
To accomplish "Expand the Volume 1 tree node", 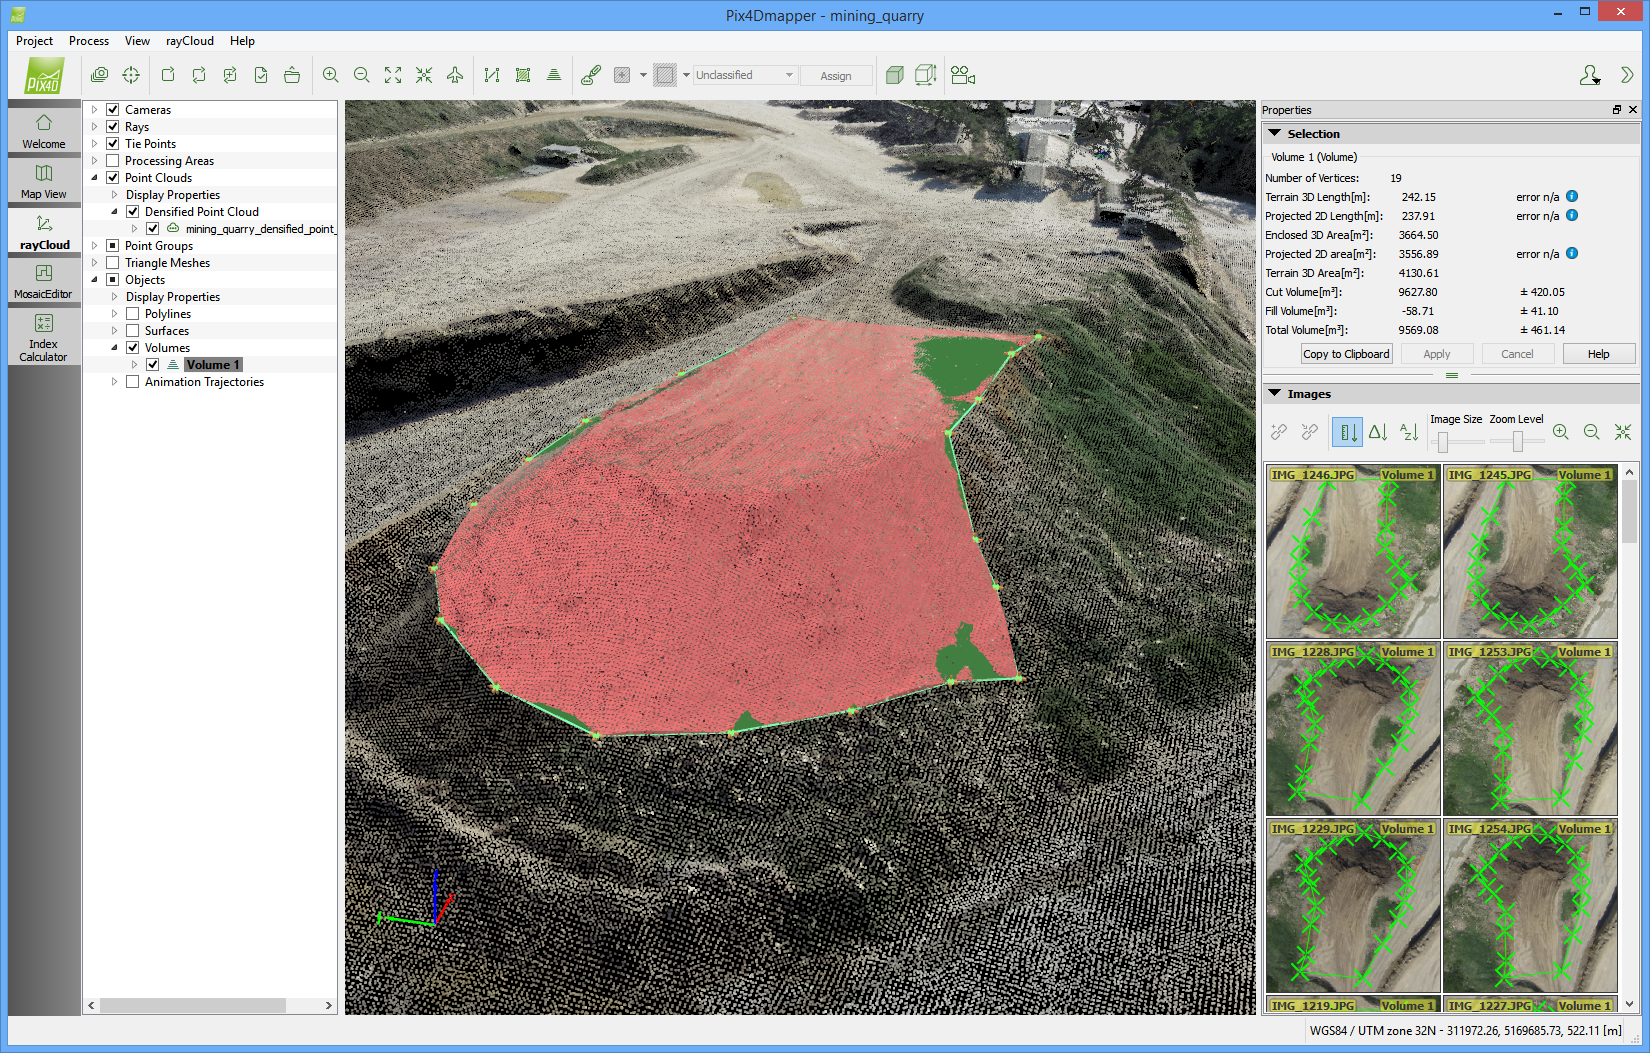I will tap(135, 365).
